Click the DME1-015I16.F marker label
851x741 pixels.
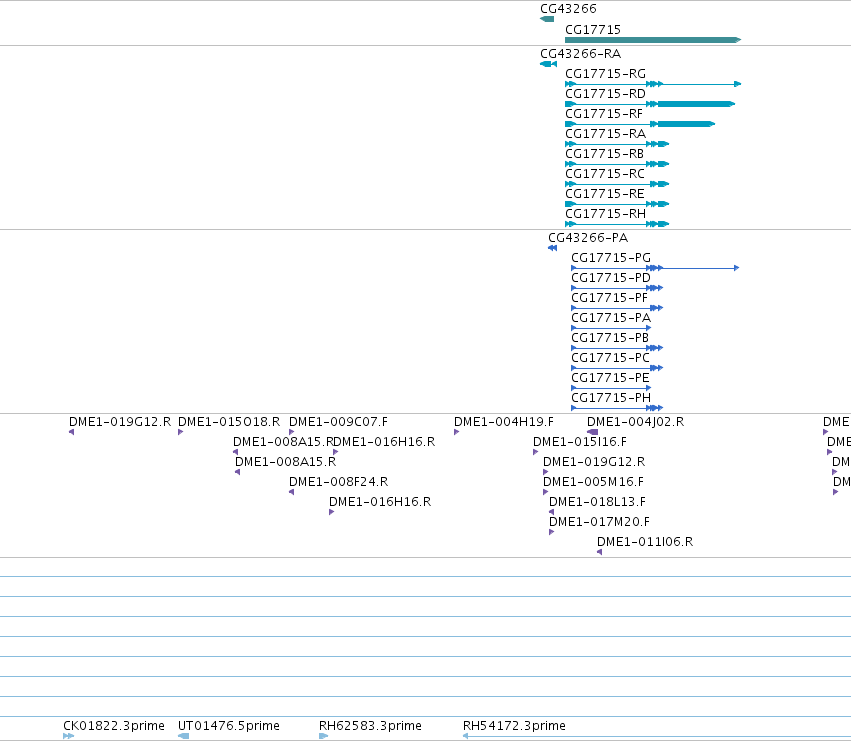pyautogui.click(x=580, y=442)
